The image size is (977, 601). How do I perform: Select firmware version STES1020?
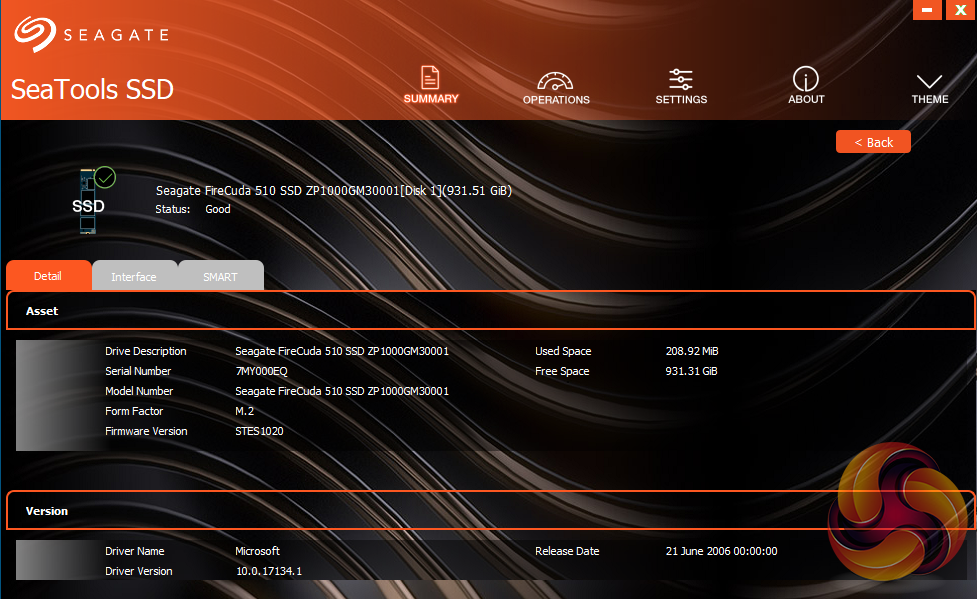(x=259, y=431)
